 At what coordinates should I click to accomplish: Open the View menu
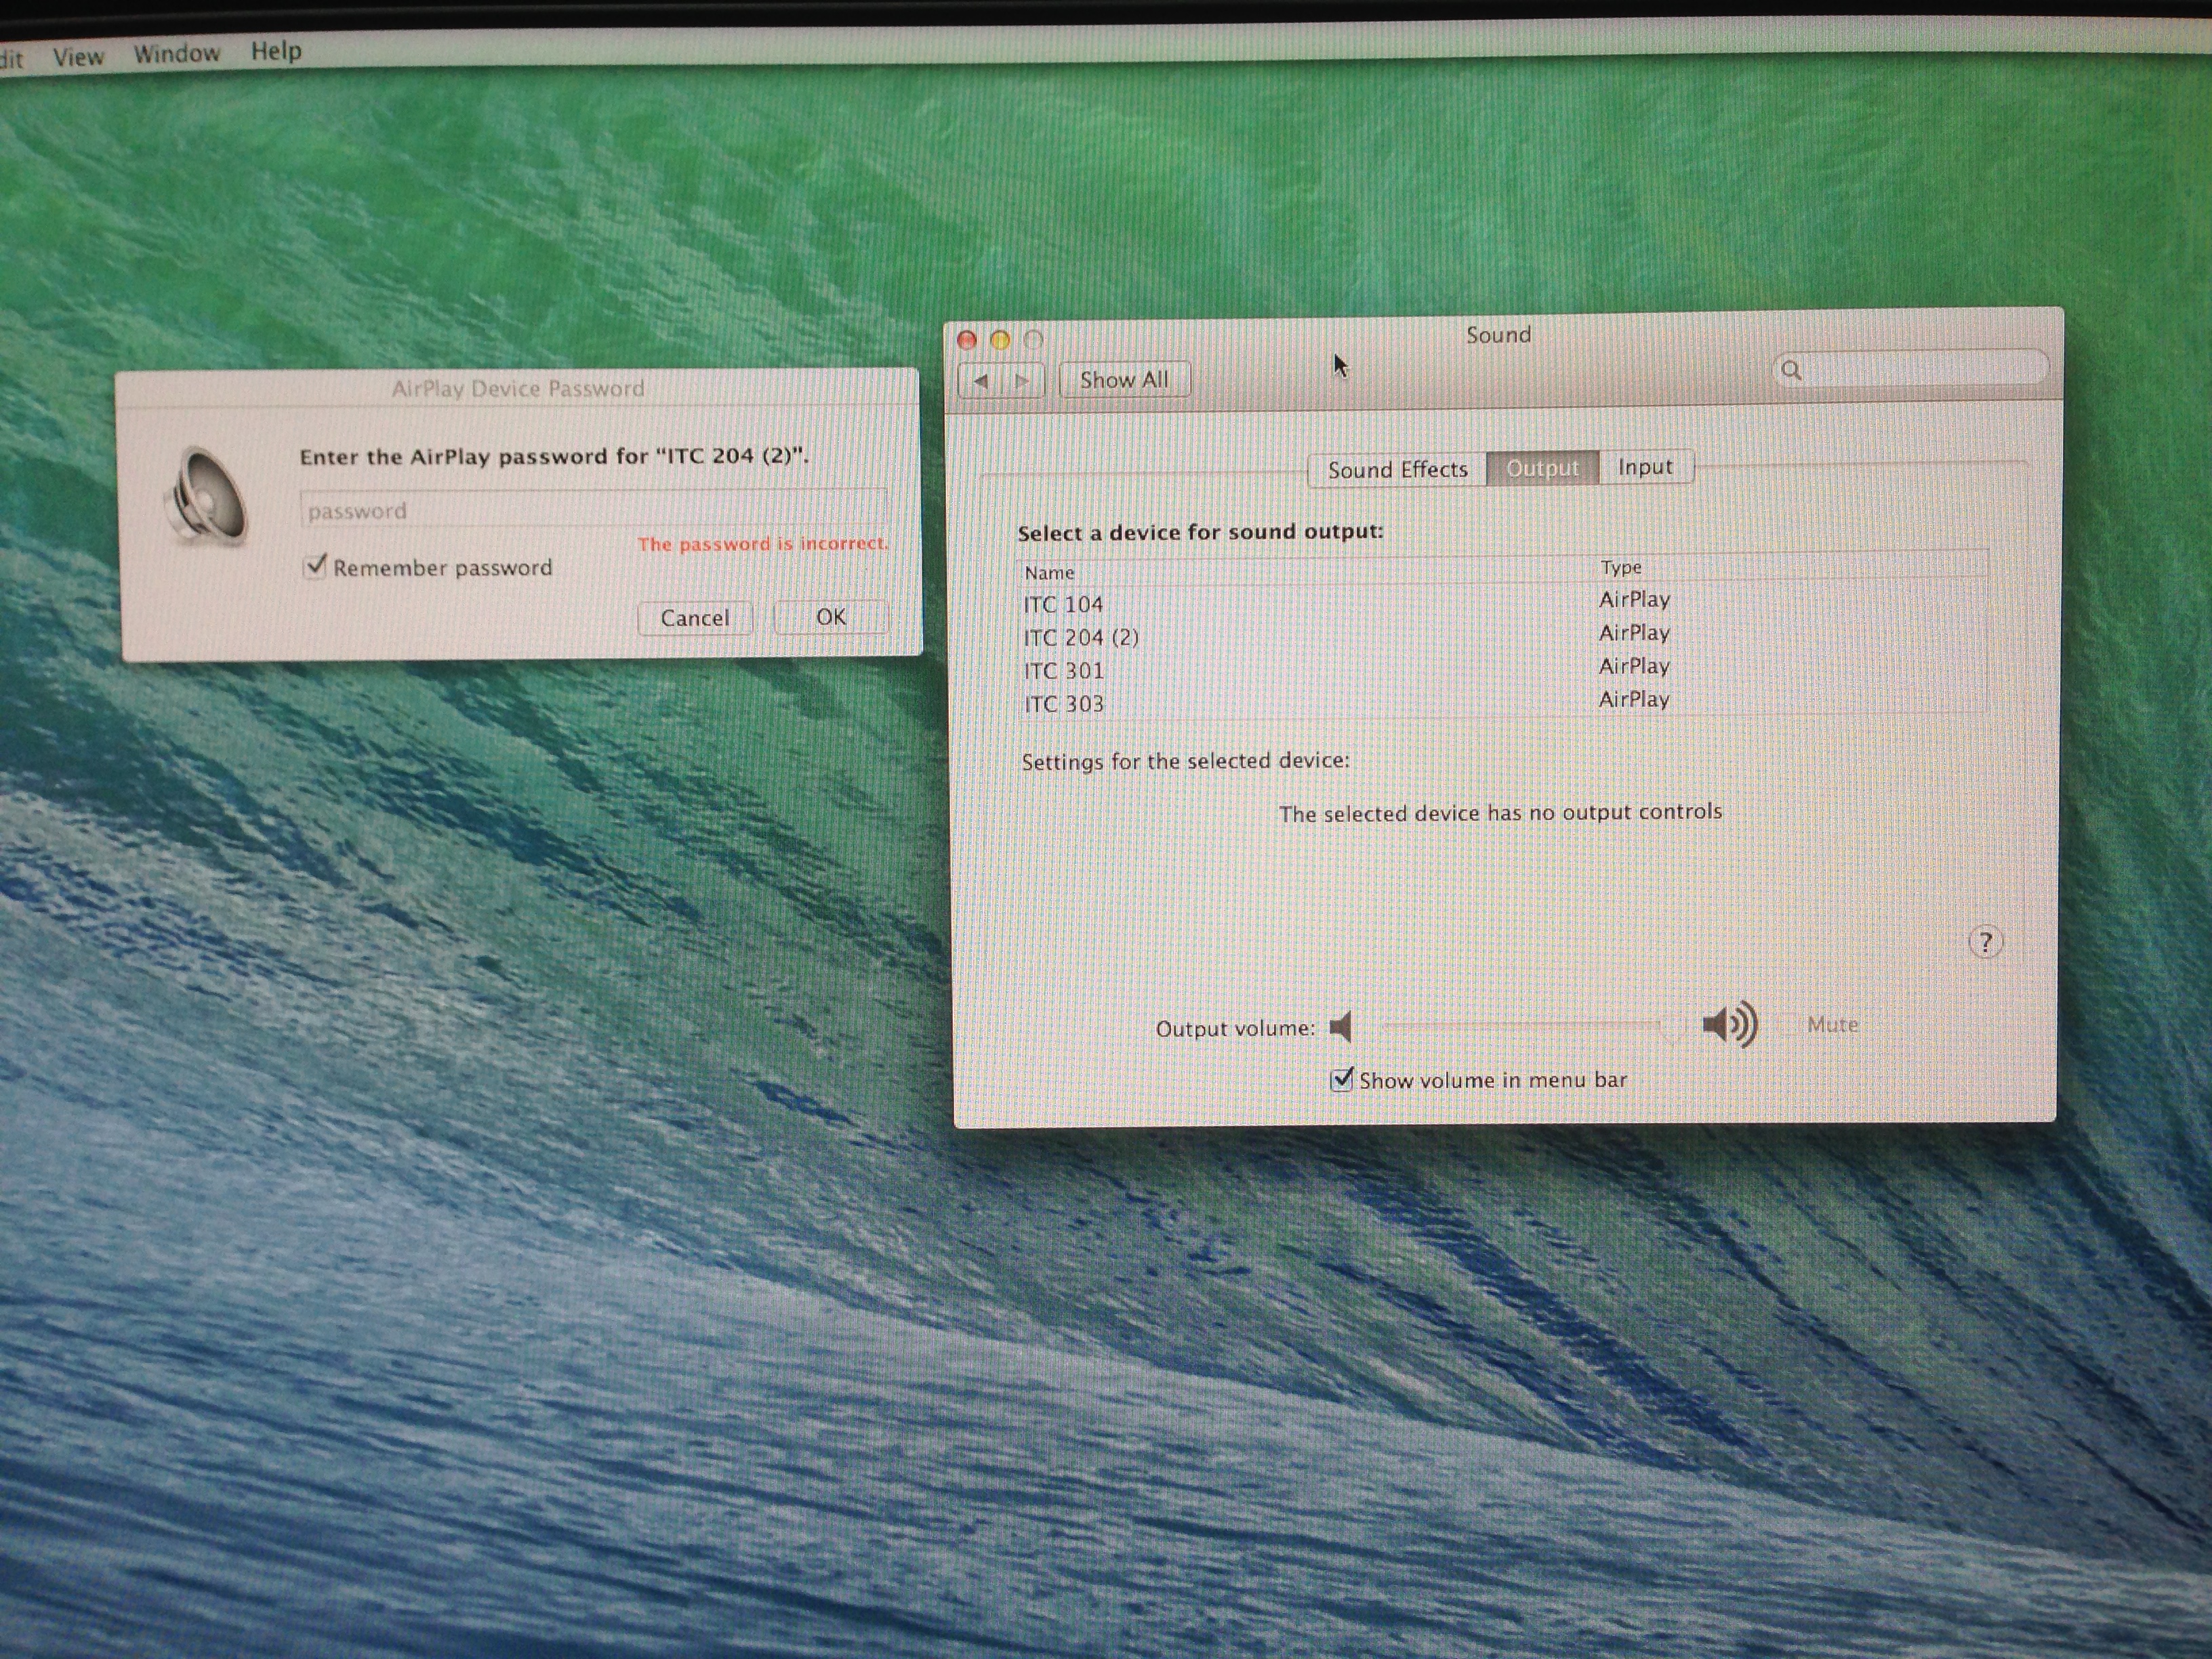[78, 57]
